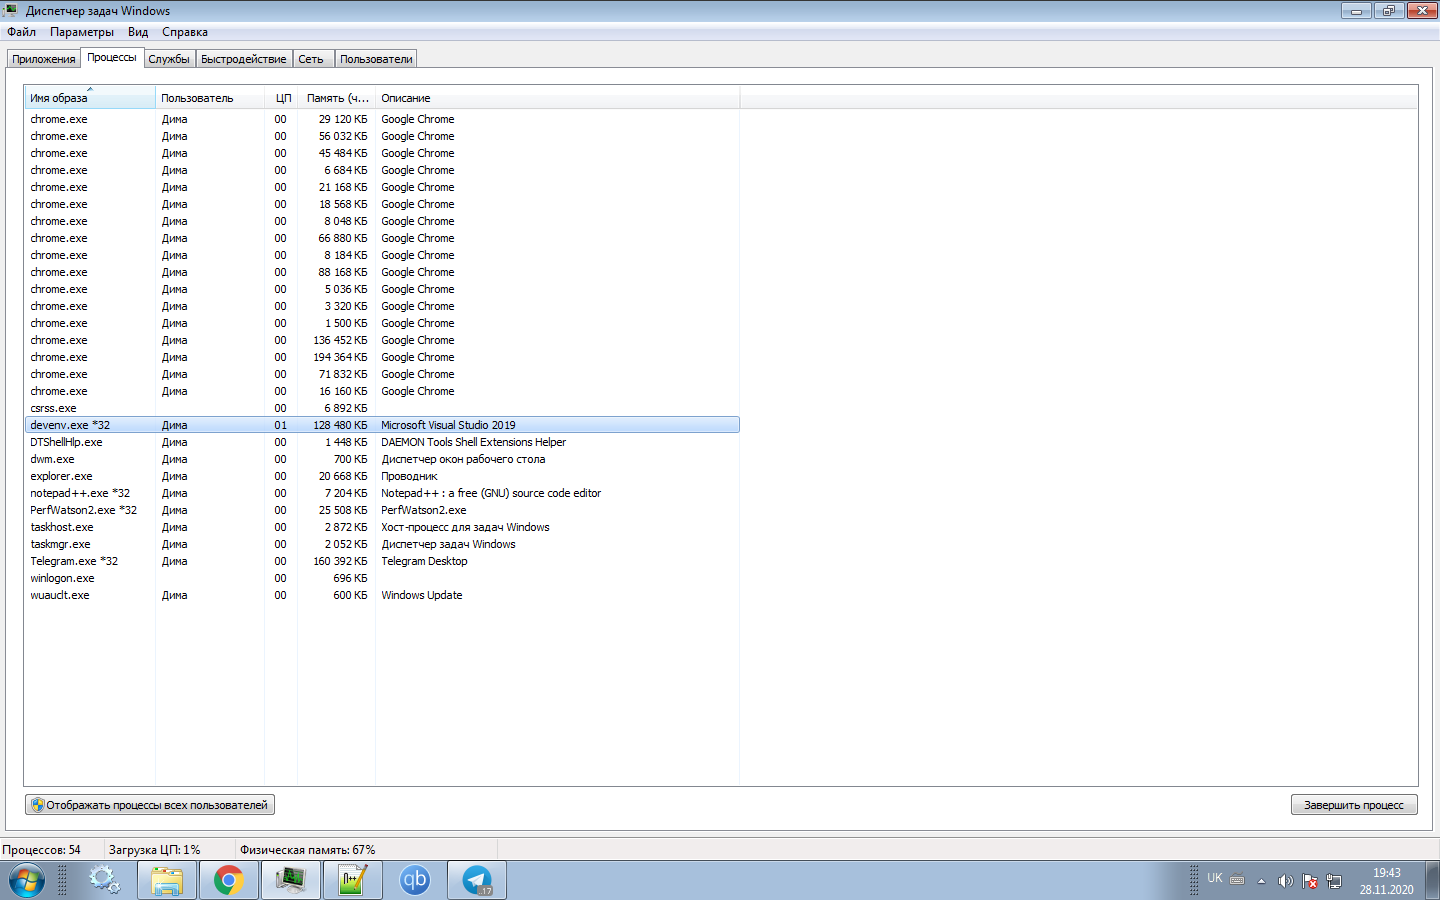1440x900 pixels.
Task: Open the Быстродействие tab
Action: (x=244, y=59)
